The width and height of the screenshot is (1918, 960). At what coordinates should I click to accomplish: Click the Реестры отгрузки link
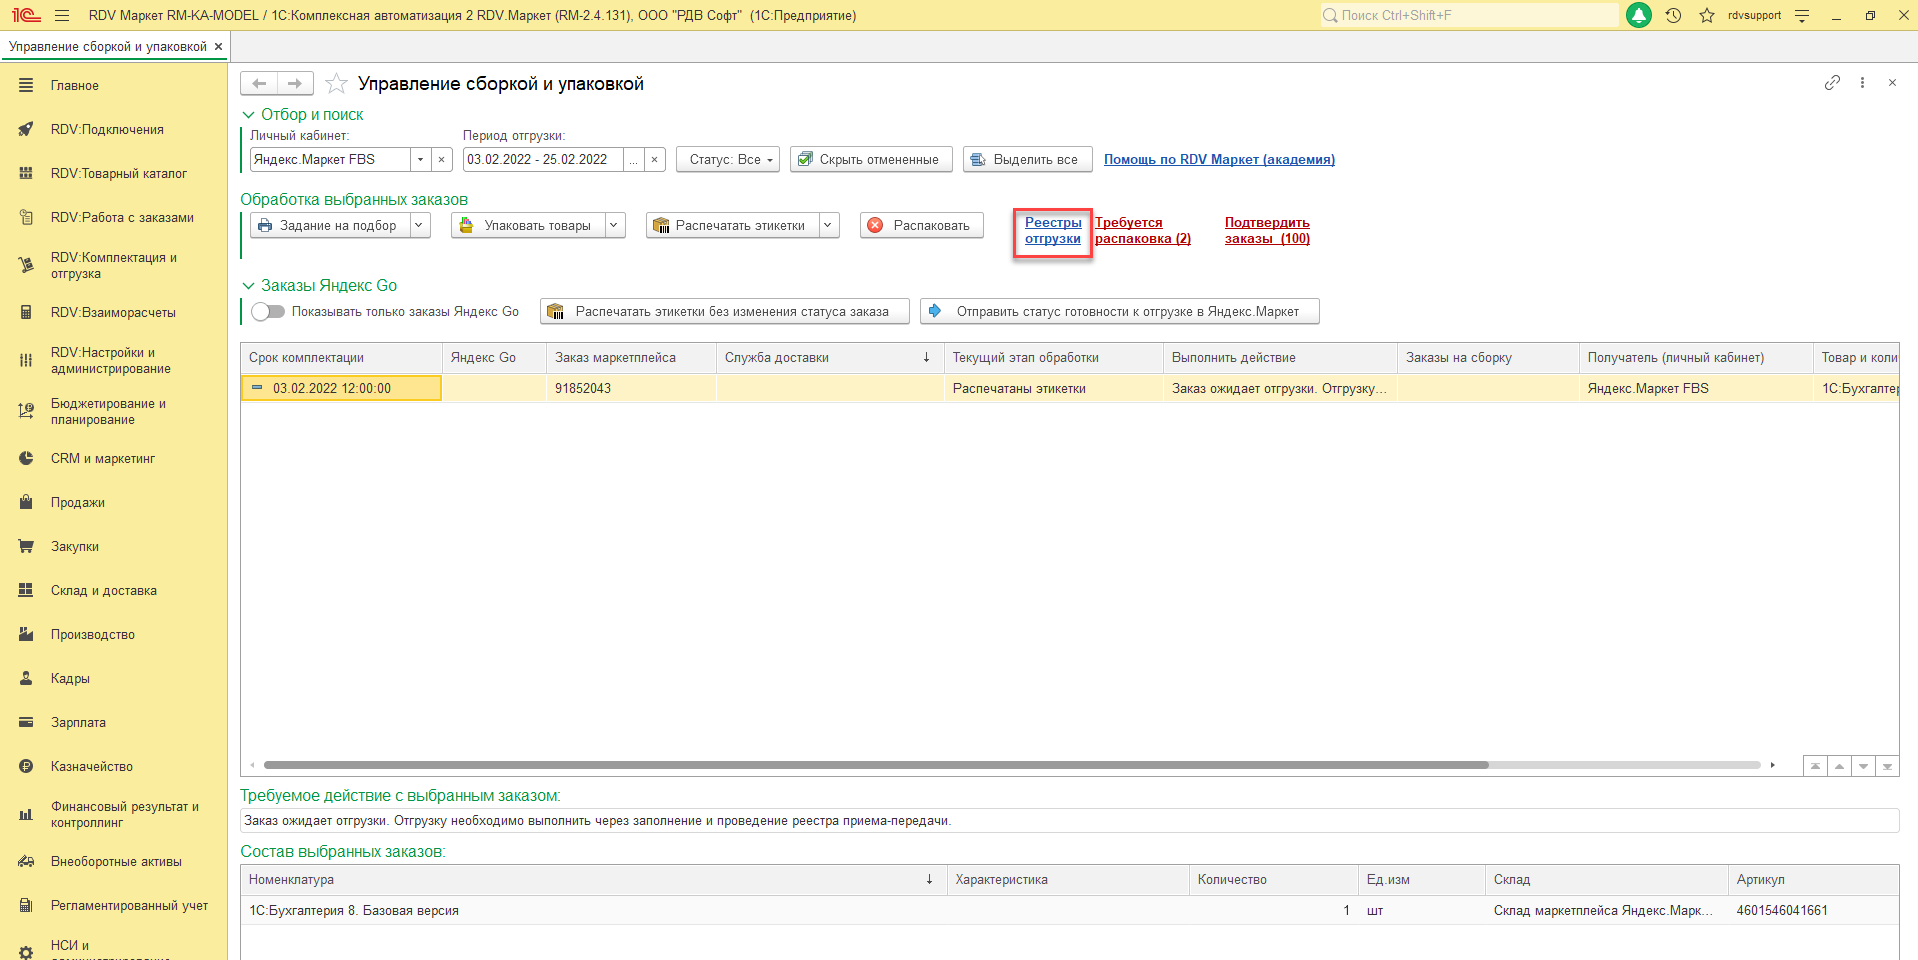click(1052, 231)
